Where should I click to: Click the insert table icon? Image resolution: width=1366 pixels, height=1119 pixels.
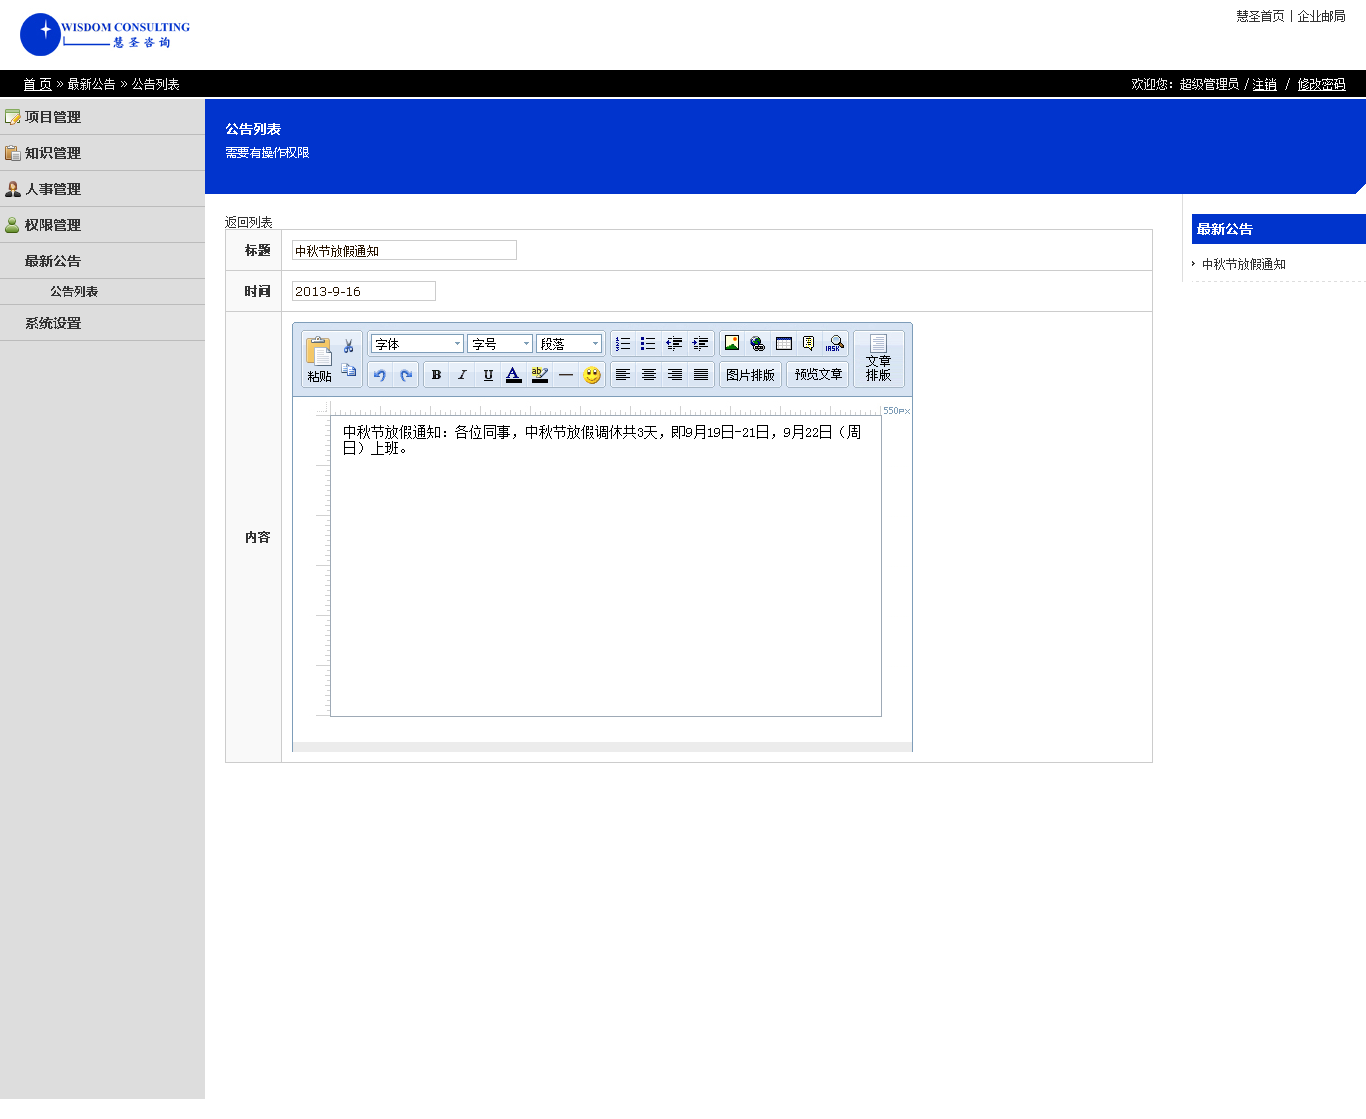click(784, 343)
